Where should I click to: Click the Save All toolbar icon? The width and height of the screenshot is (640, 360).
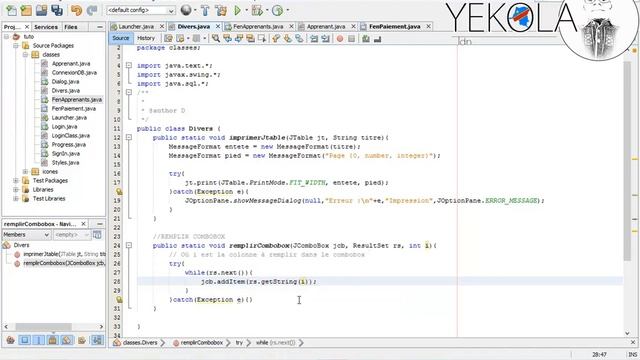pos(57,10)
